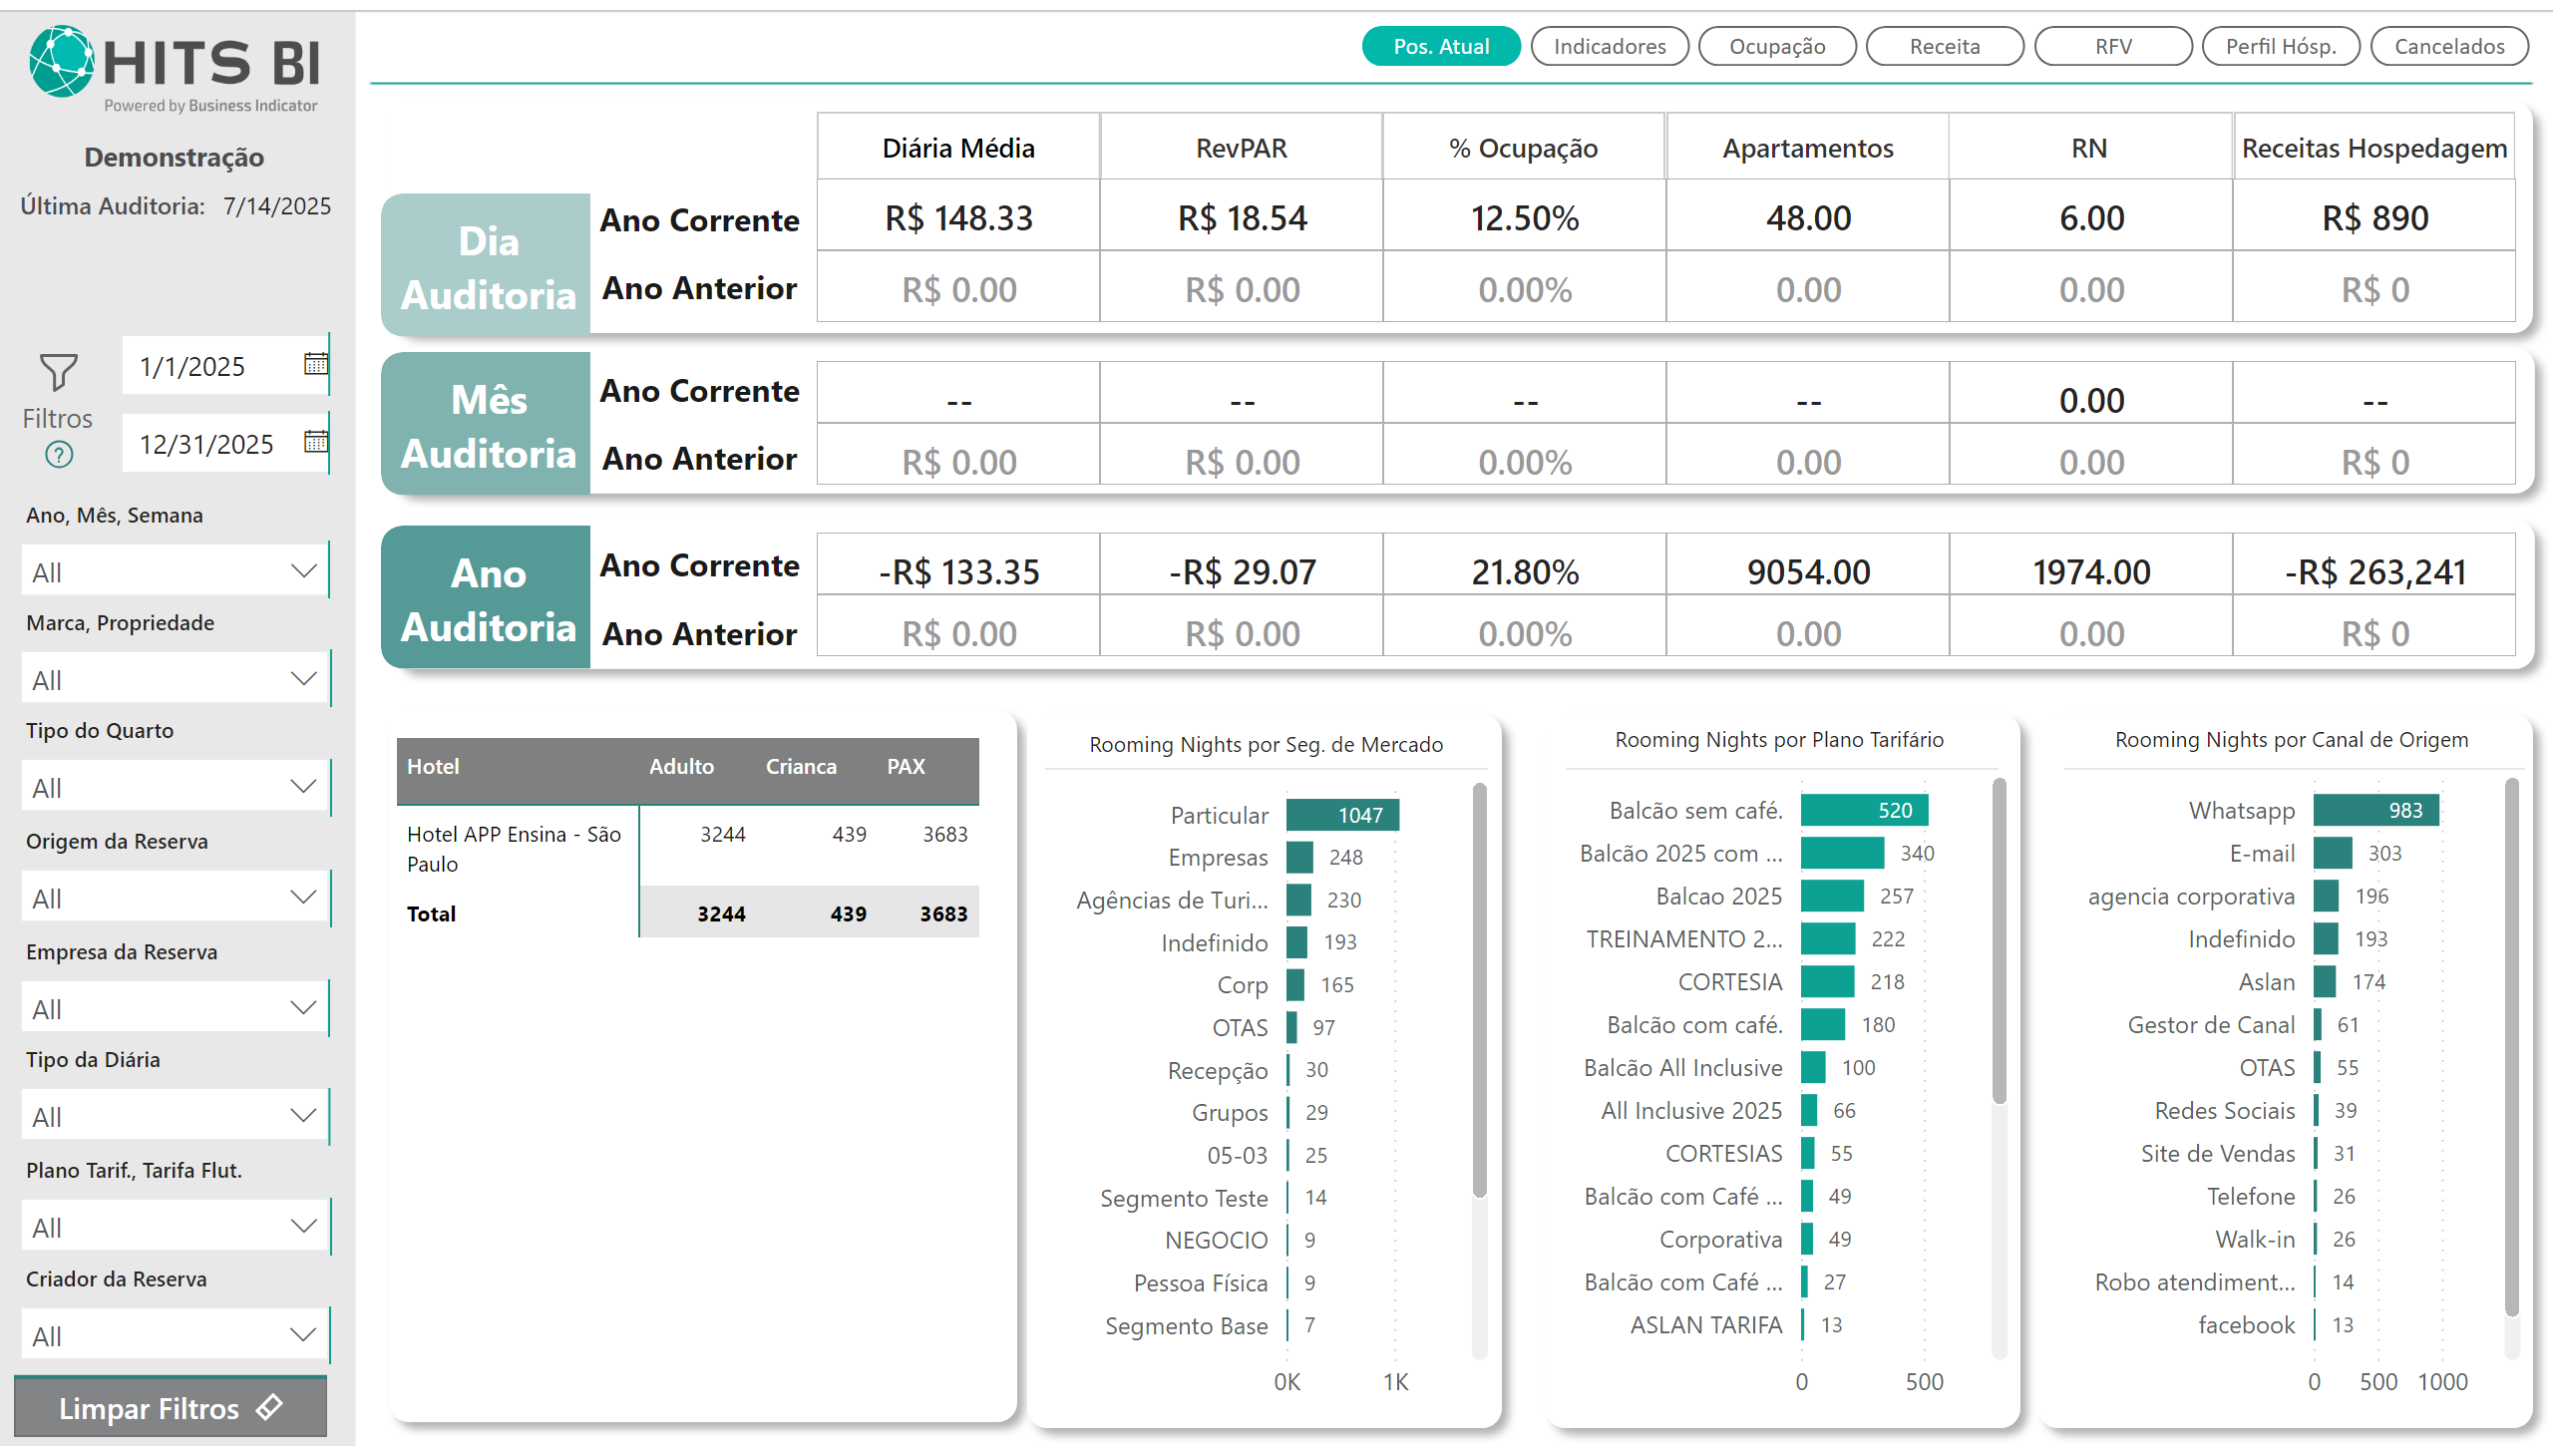Screen dimensions: 2553x1456
Task: Click the Particular bar in Seg. de Mercado chart
Action: tap(1341, 815)
